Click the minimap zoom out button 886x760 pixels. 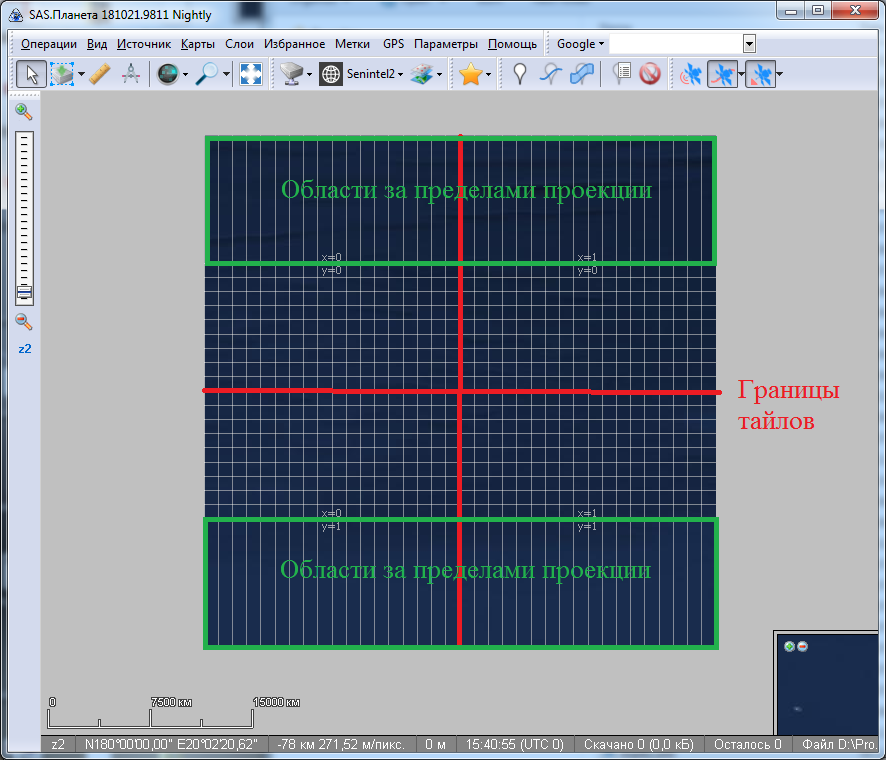click(x=802, y=646)
